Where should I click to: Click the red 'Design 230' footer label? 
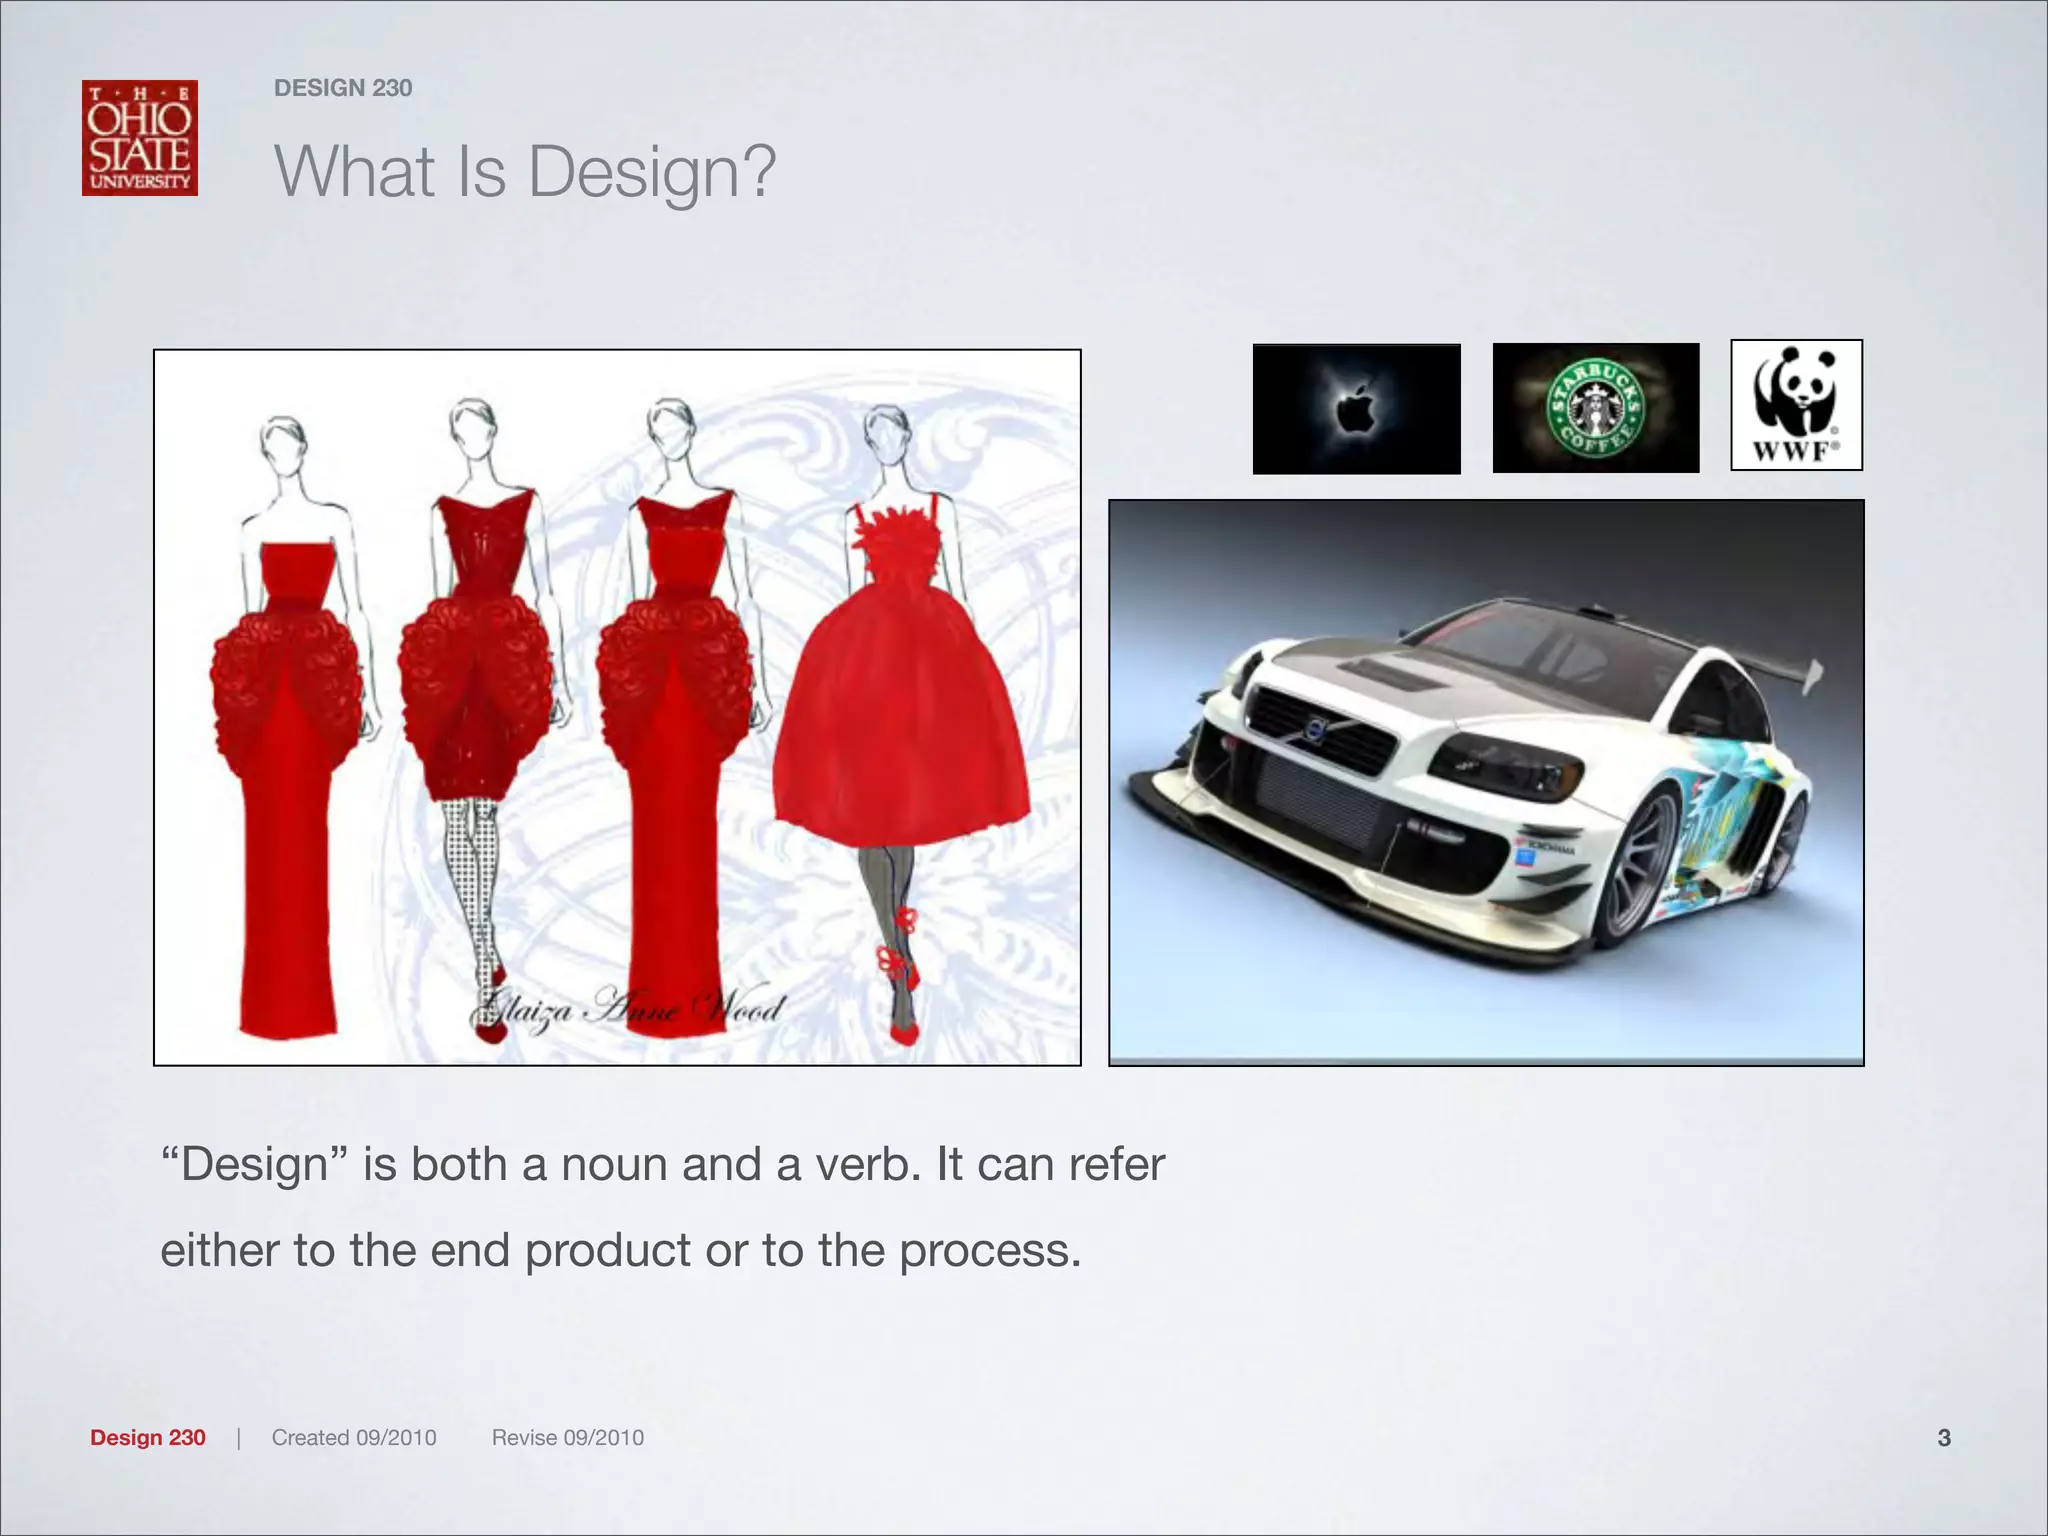point(148,1437)
